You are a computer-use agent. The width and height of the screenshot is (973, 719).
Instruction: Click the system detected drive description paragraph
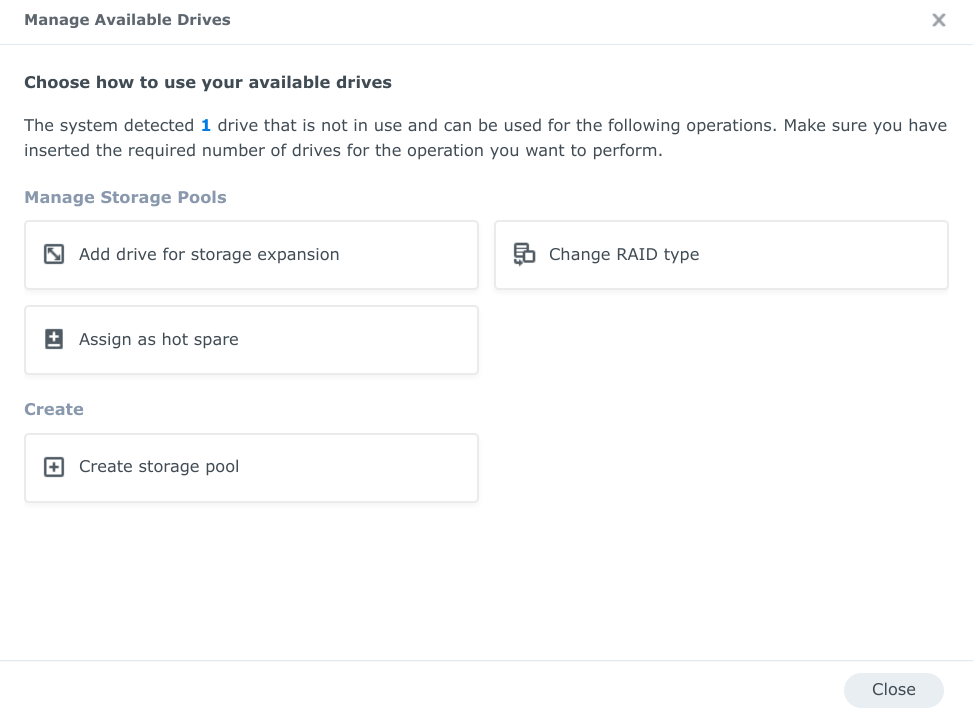click(480, 139)
